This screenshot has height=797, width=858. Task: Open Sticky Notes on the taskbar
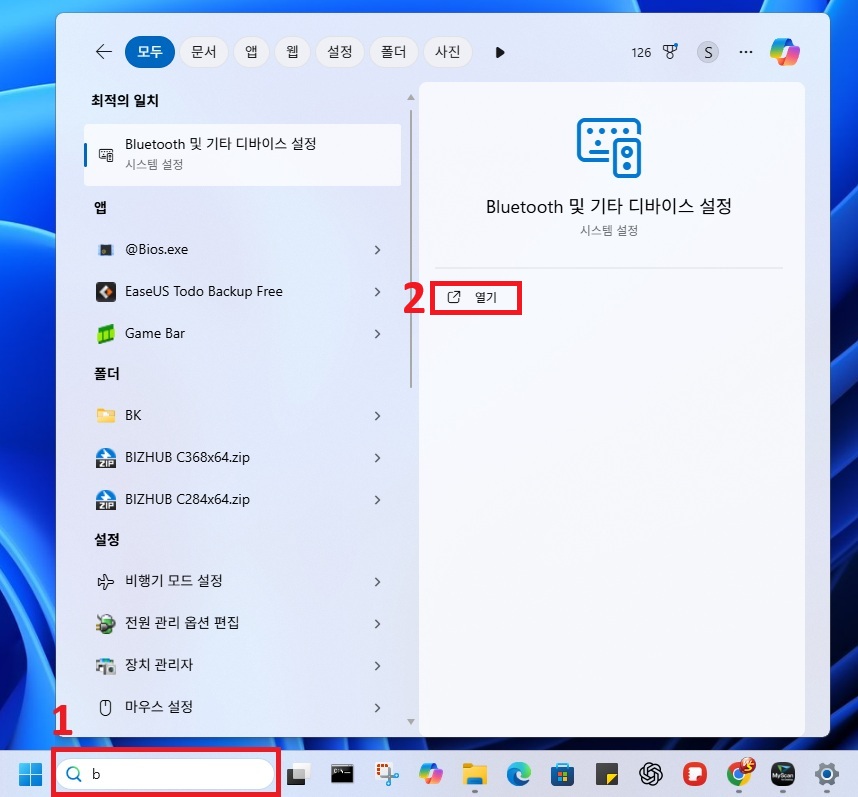[606, 774]
